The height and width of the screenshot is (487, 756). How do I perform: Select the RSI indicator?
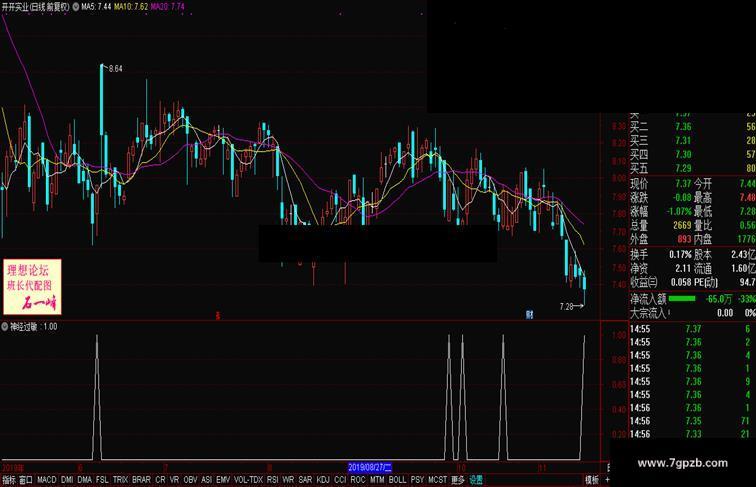tap(272, 480)
